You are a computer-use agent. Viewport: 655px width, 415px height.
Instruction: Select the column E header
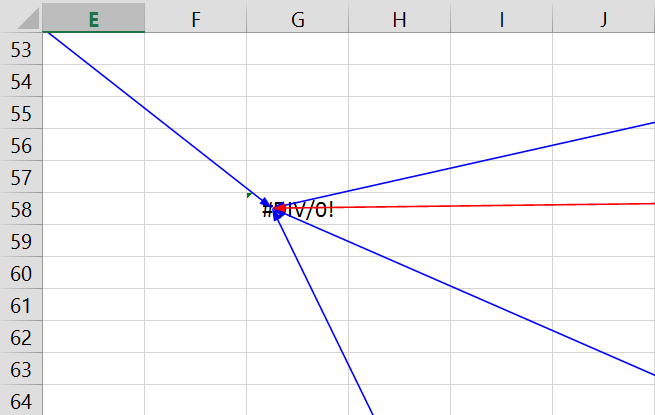click(94, 18)
